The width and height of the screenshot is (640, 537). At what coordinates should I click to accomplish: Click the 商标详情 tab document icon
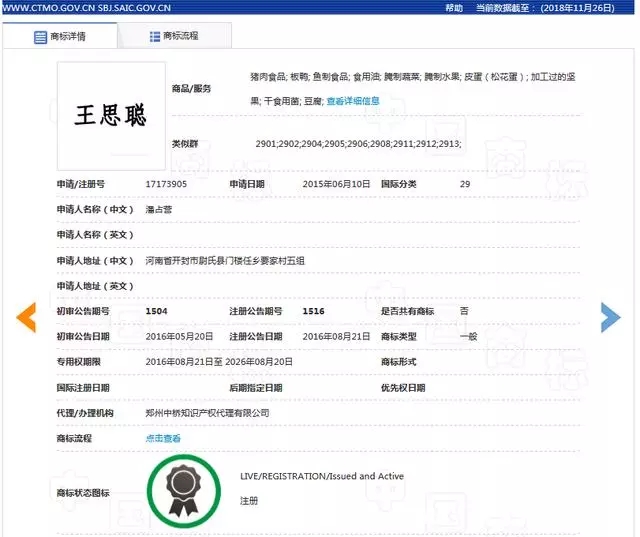click(40, 37)
